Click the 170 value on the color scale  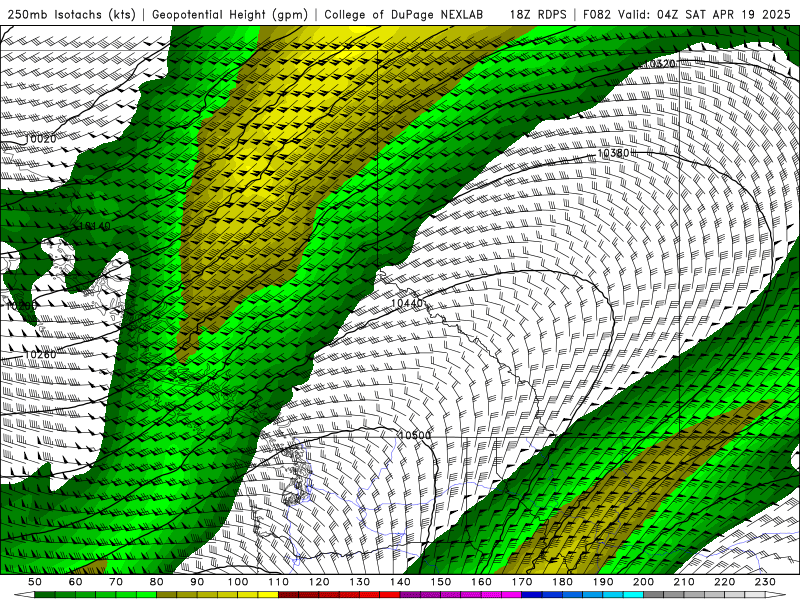pos(522,582)
